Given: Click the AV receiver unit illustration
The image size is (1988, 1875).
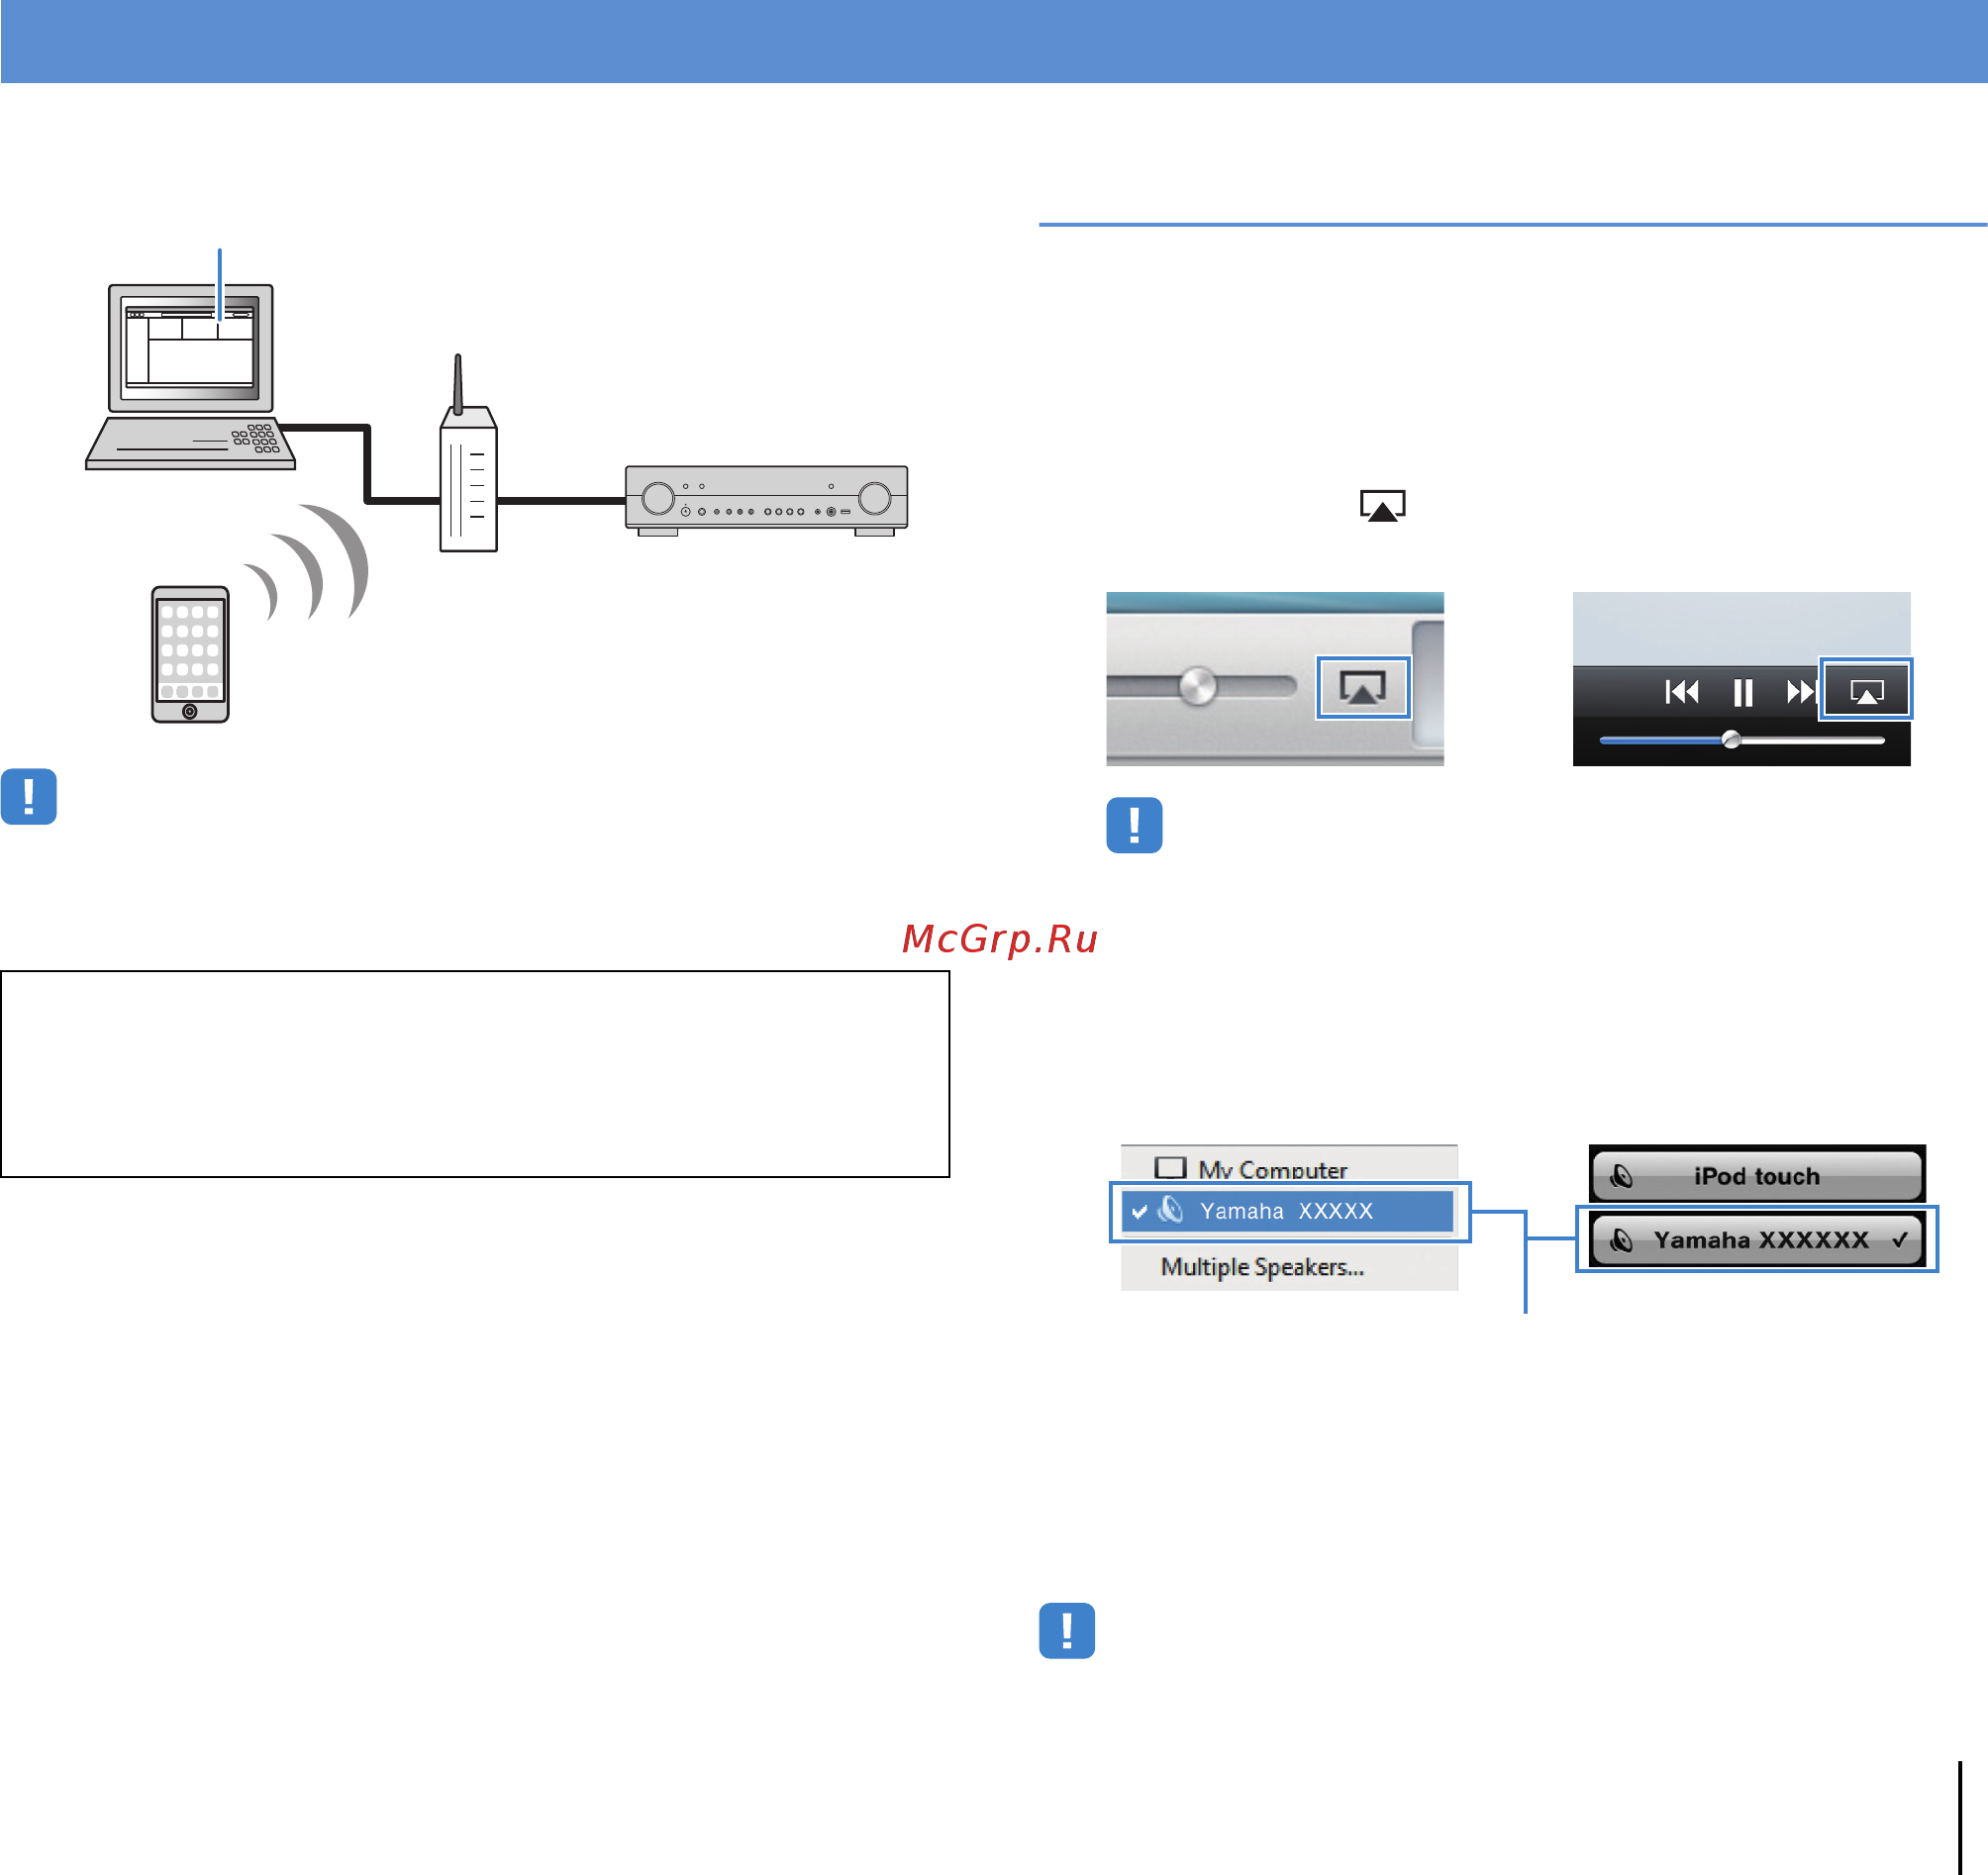Looking at the screenshot, I should [x=766, y=501].
